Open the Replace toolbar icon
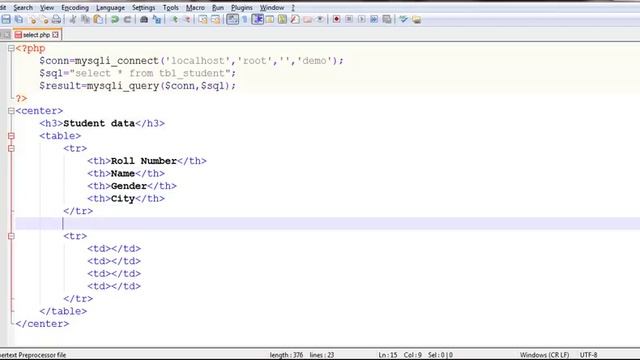 [x=157, y=19]
